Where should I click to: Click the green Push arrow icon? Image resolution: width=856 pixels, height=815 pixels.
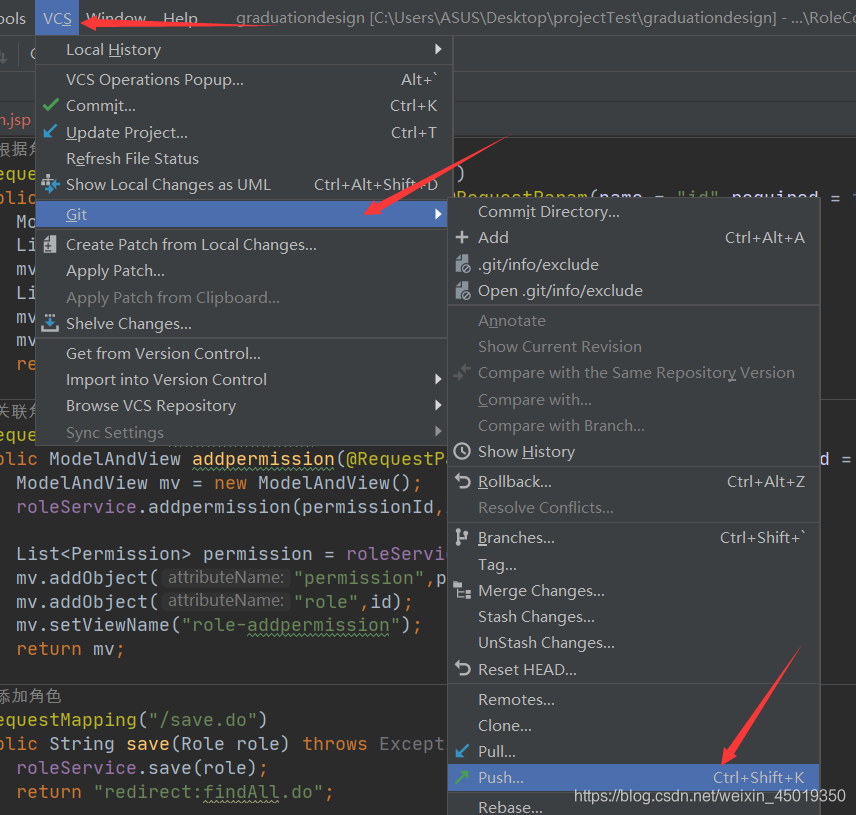tap(462, 777)
